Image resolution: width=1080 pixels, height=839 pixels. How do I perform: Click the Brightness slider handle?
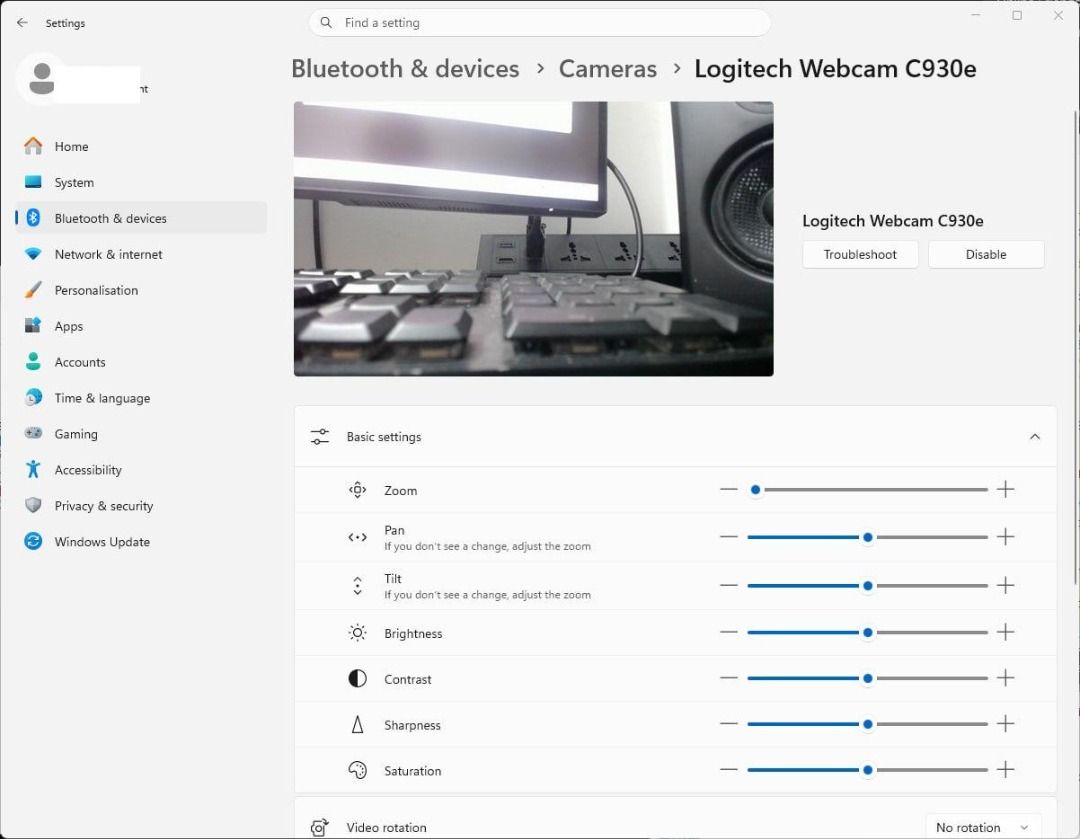pyautogui.click(x=868, y=632)
